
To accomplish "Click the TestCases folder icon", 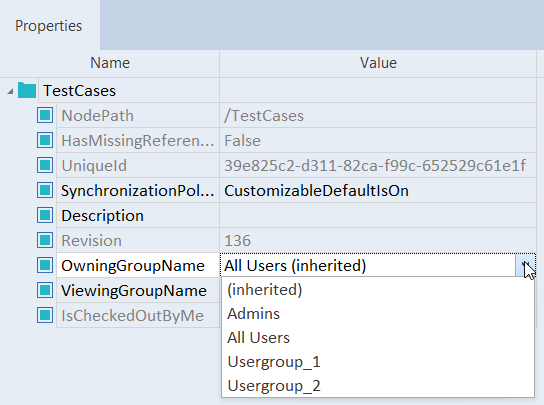I will point(27,90).
